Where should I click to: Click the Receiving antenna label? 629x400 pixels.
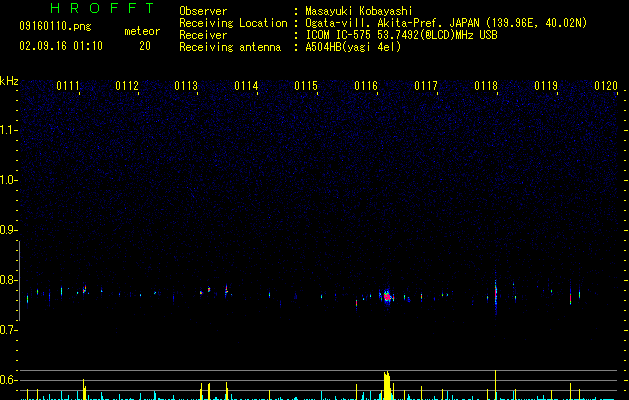click(230, 47)
